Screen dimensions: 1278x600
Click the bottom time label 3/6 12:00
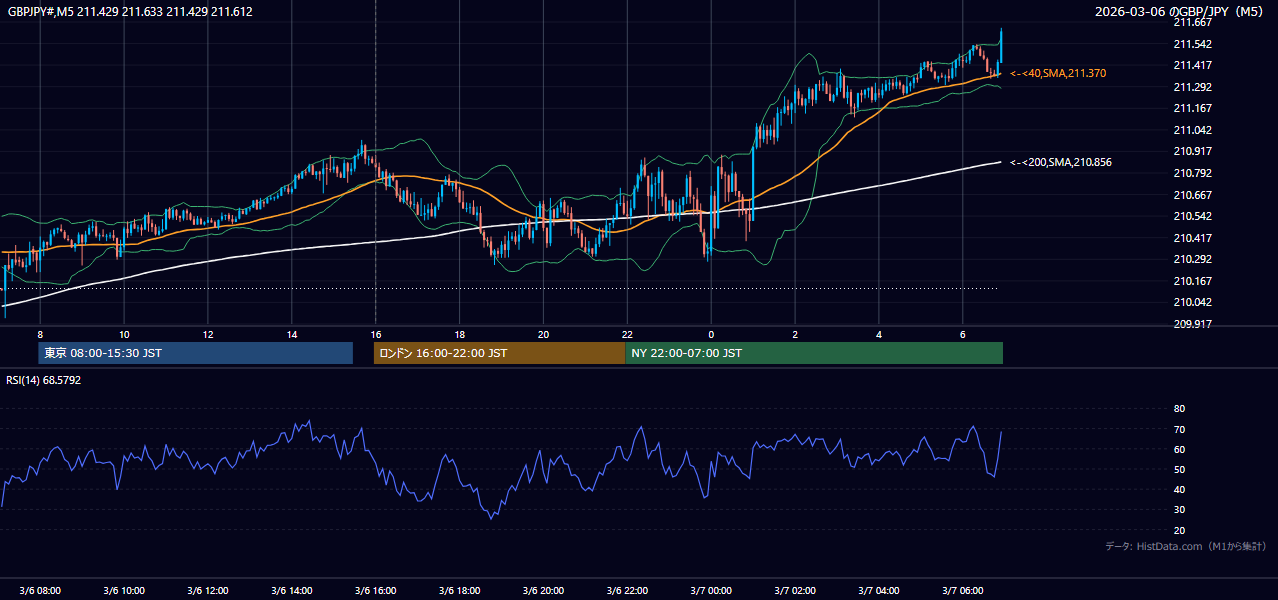pyautogui.click(x=208, y=590)
